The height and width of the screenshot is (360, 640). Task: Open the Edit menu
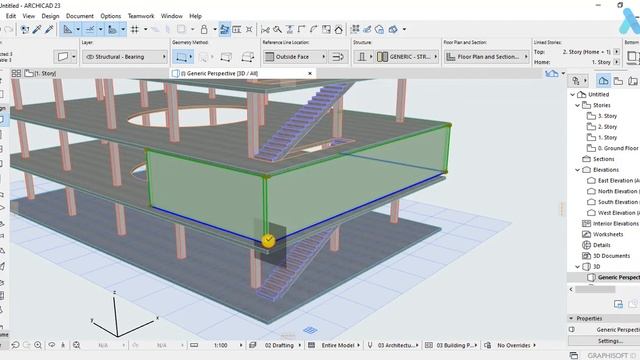11,16
